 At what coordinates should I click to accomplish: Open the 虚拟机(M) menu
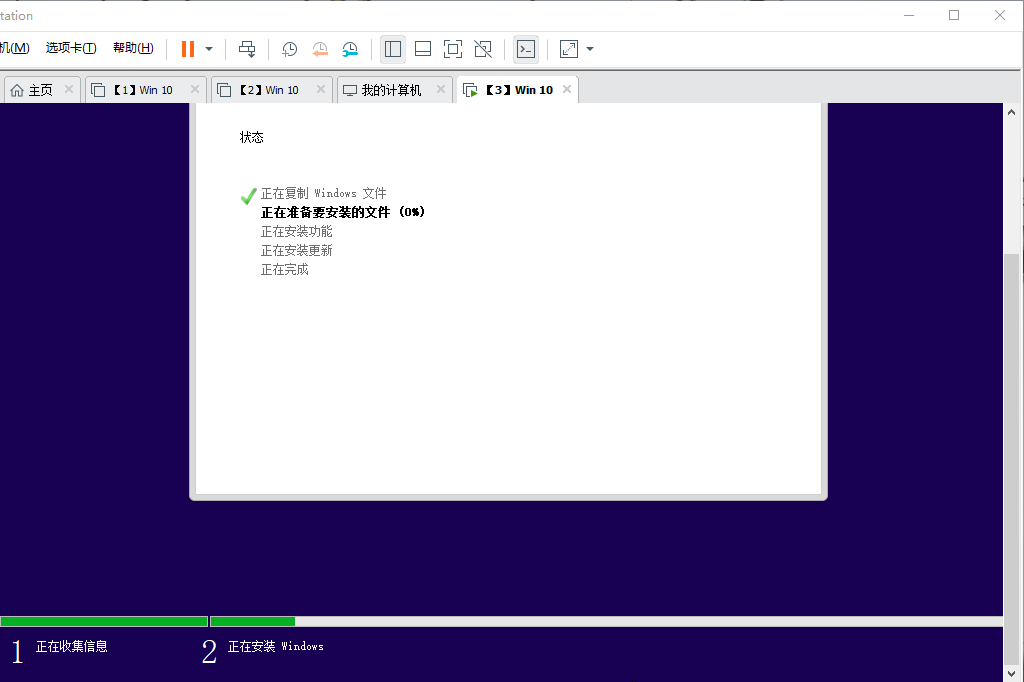[x=14, y=48]
